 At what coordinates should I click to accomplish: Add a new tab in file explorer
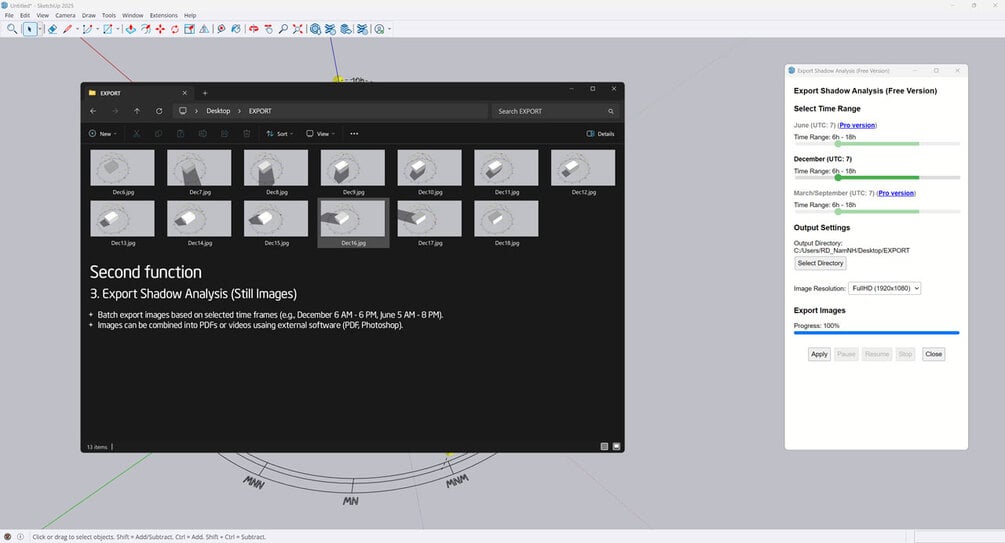click(205, 93)
